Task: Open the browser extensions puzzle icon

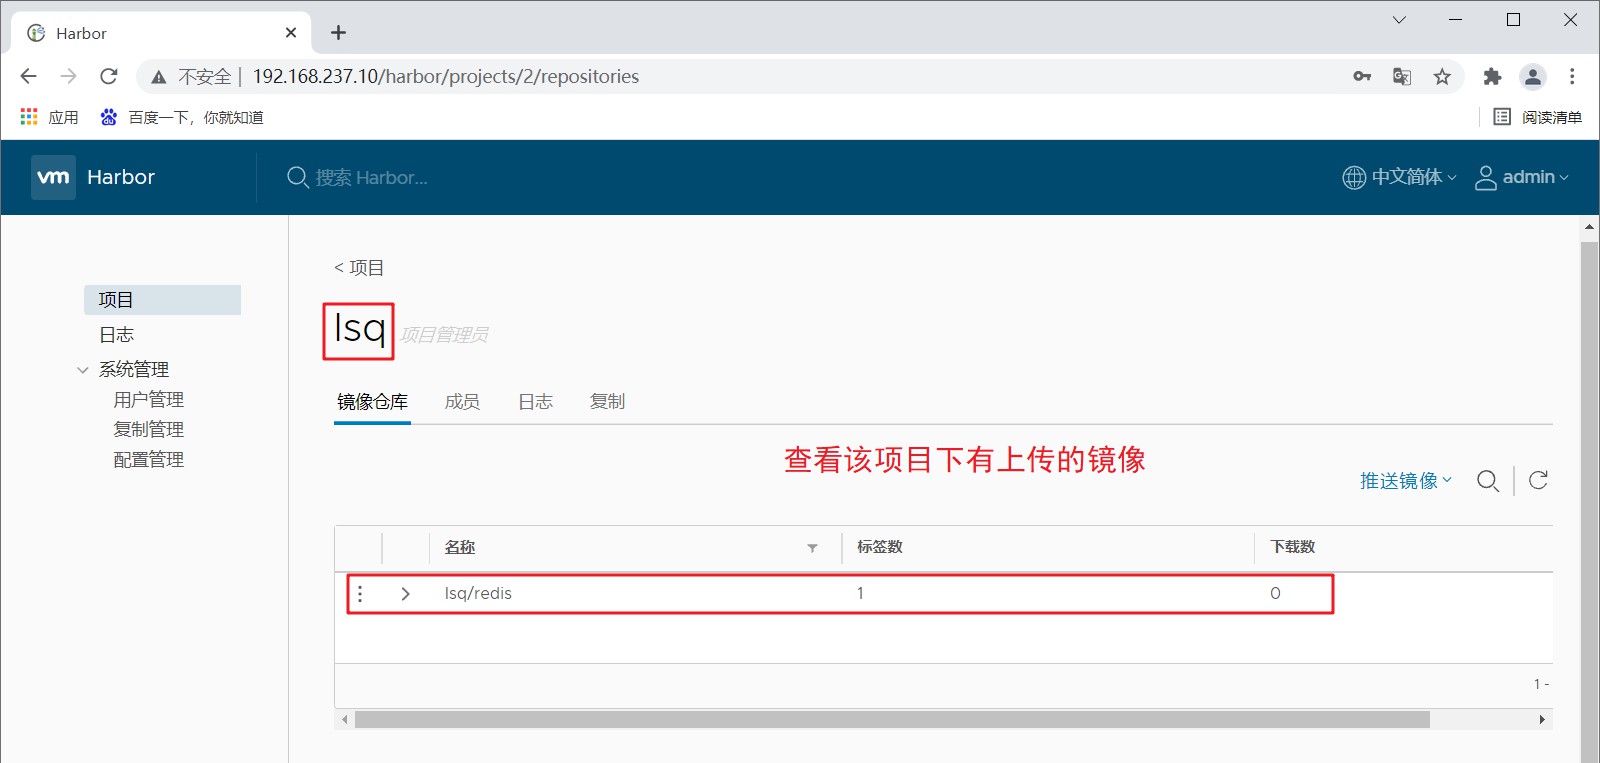Action: pos(1492,76)
